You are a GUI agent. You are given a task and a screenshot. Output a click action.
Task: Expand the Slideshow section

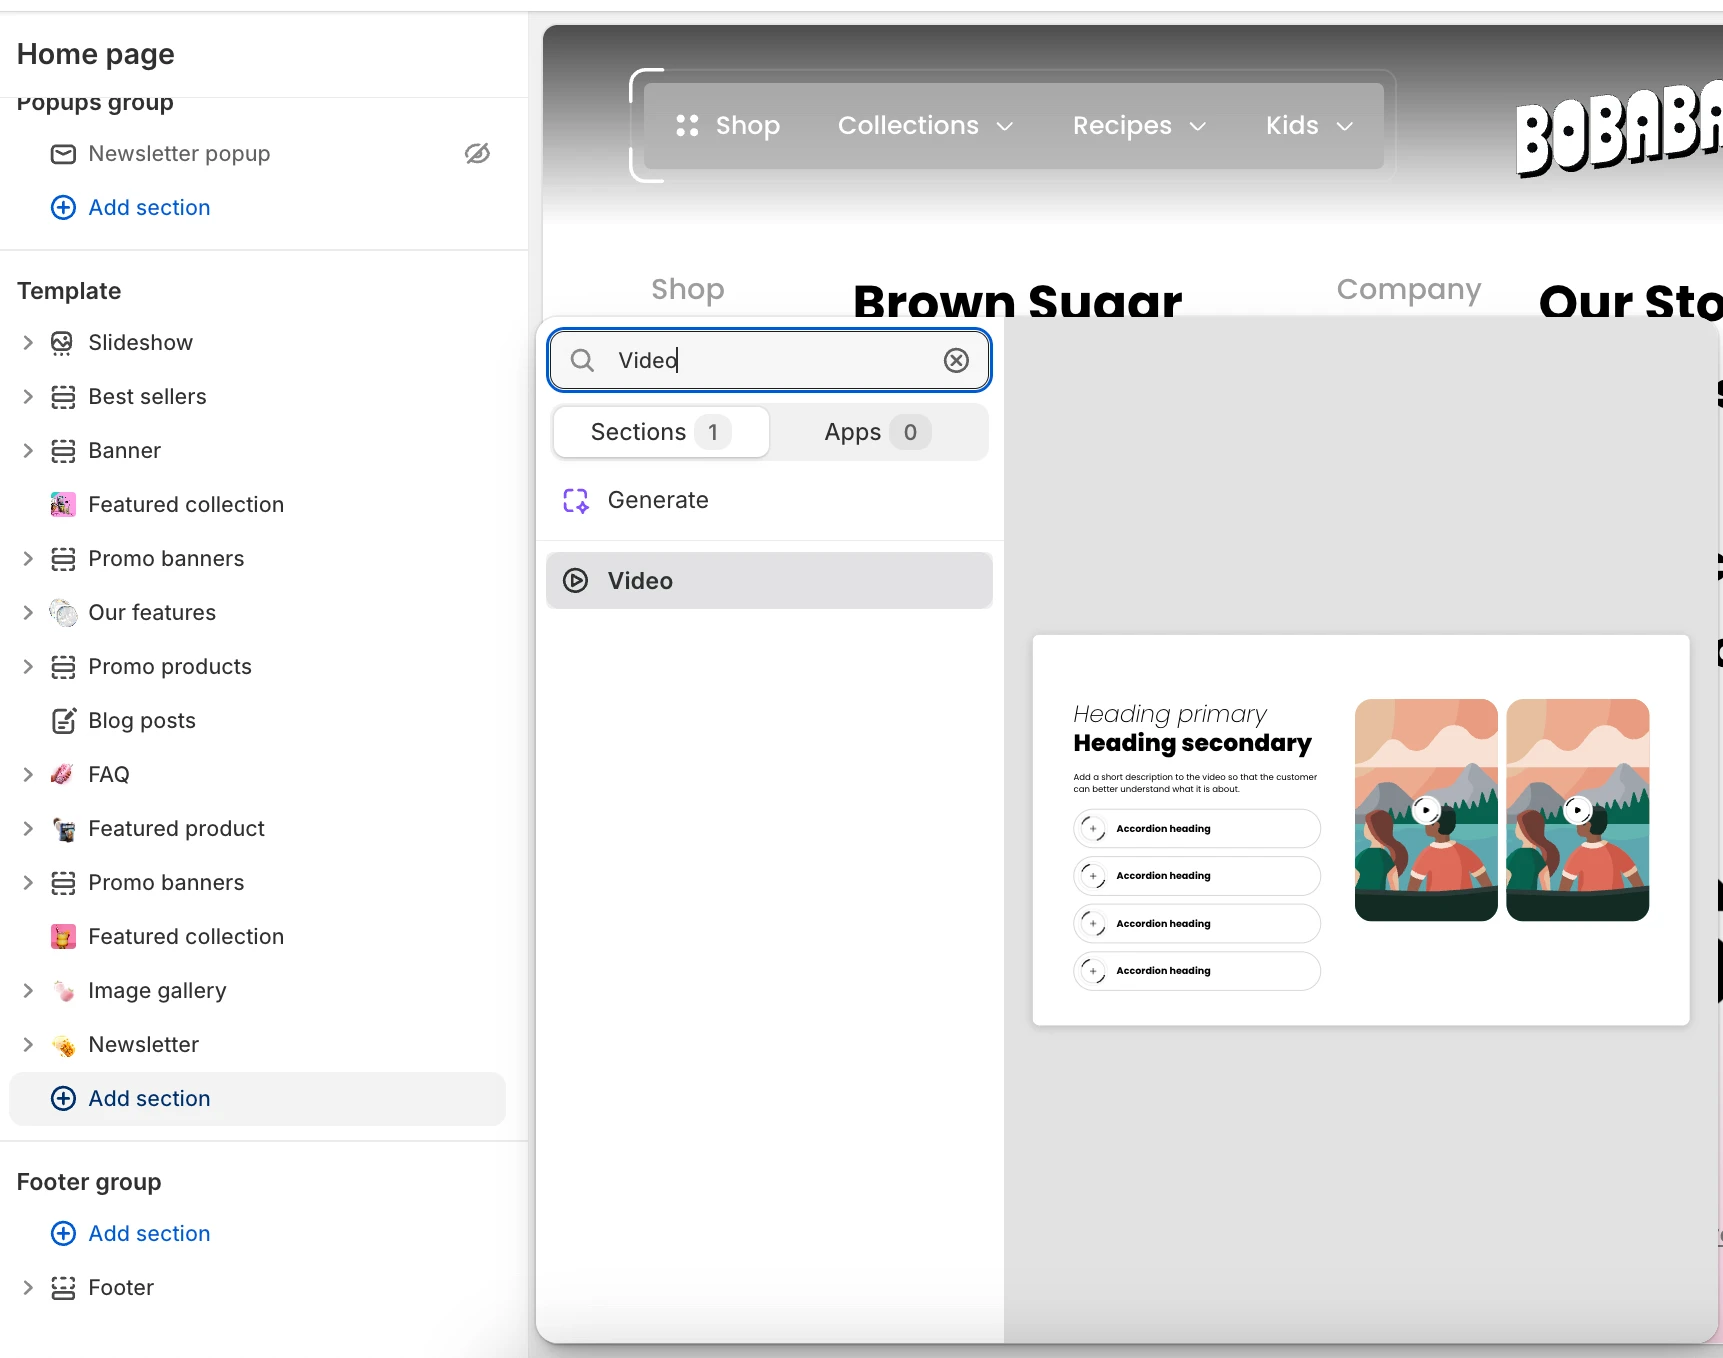coord(28,343)
